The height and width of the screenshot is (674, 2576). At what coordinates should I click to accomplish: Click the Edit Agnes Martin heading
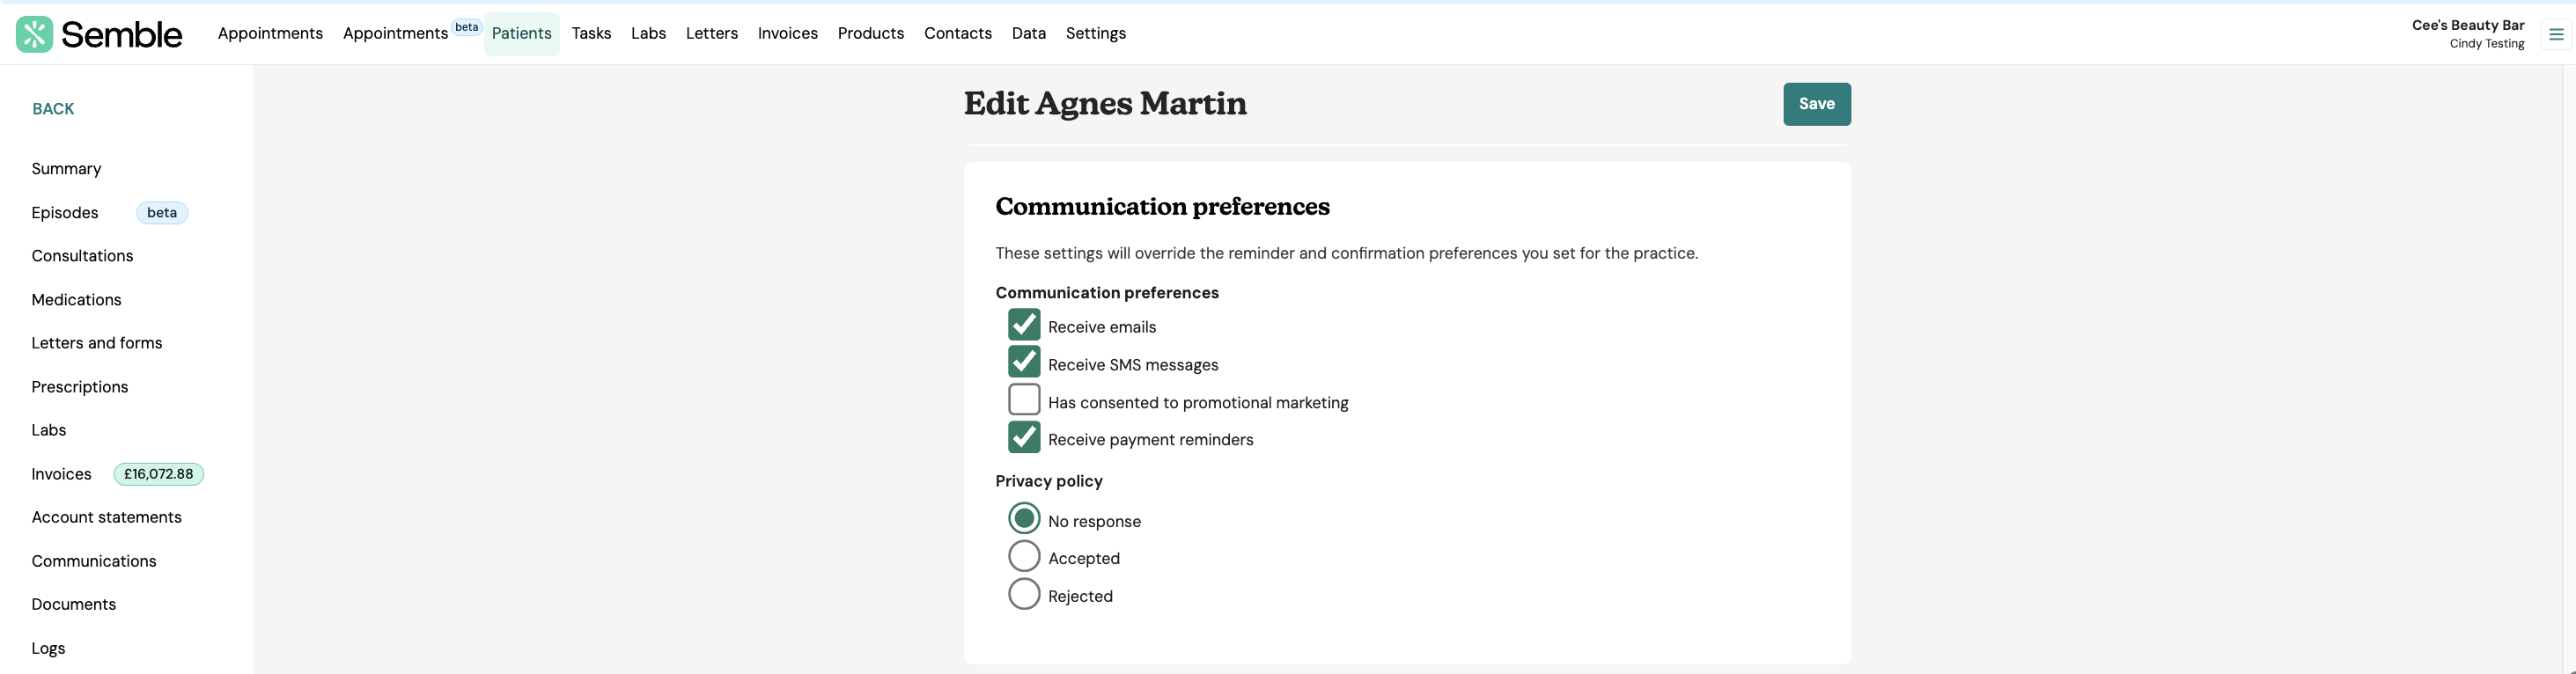click(x=1105, y=104)
